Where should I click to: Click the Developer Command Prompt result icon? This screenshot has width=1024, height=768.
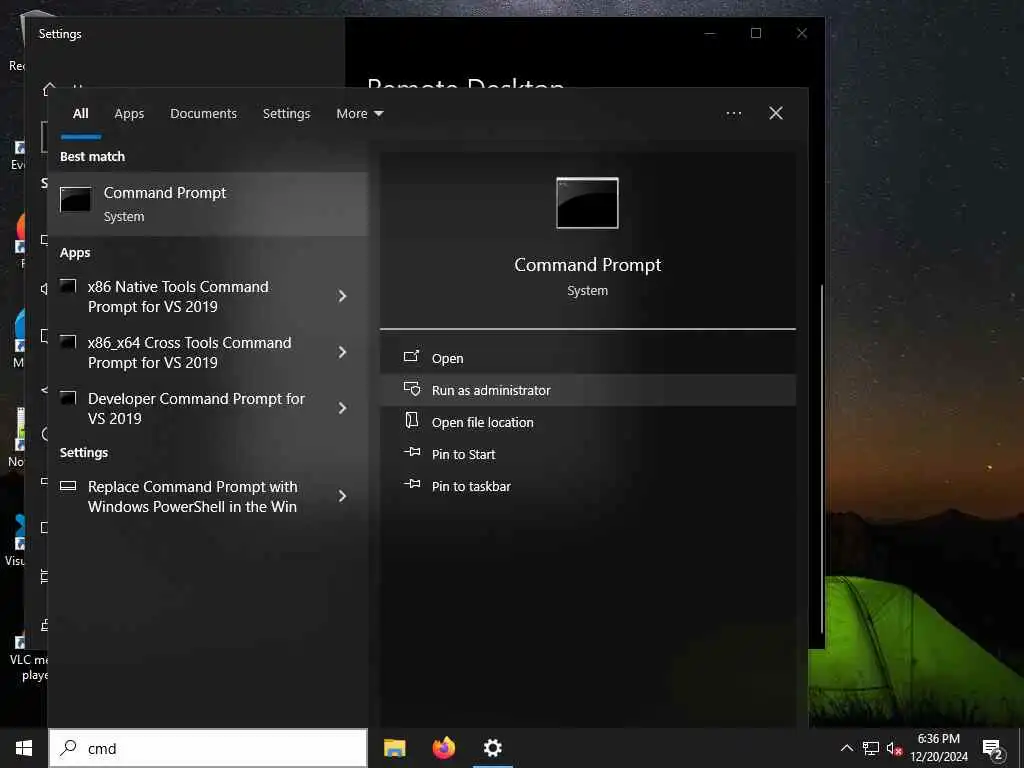click(x=68, y=397)
